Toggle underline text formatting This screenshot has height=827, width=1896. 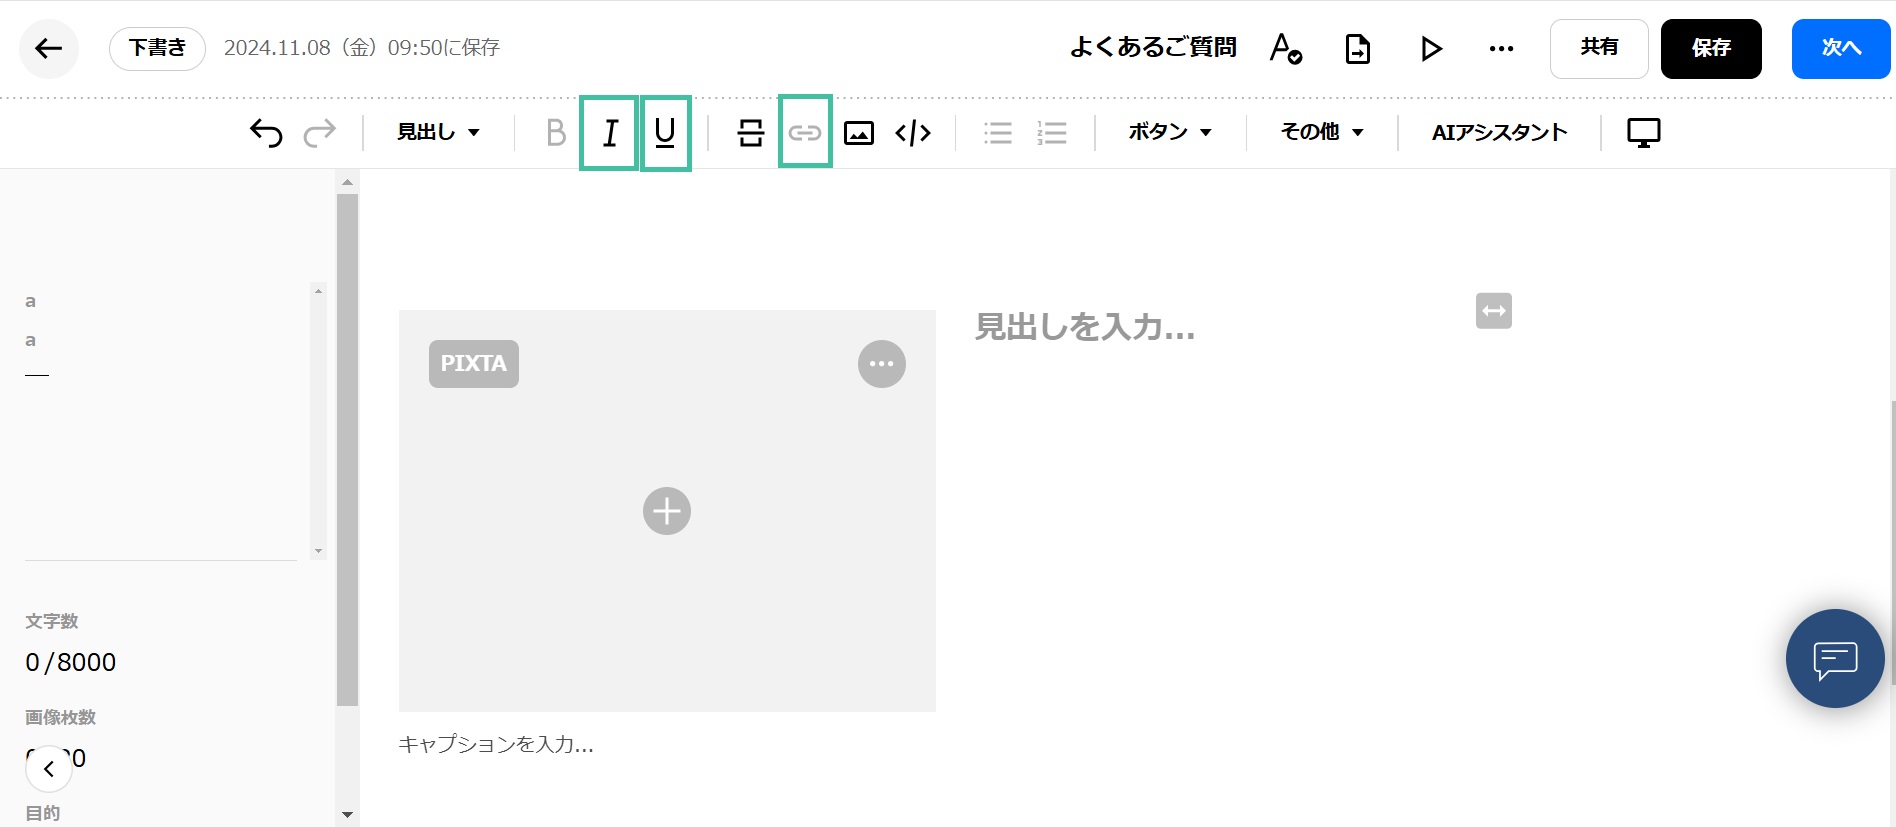[x=665, y=132]
